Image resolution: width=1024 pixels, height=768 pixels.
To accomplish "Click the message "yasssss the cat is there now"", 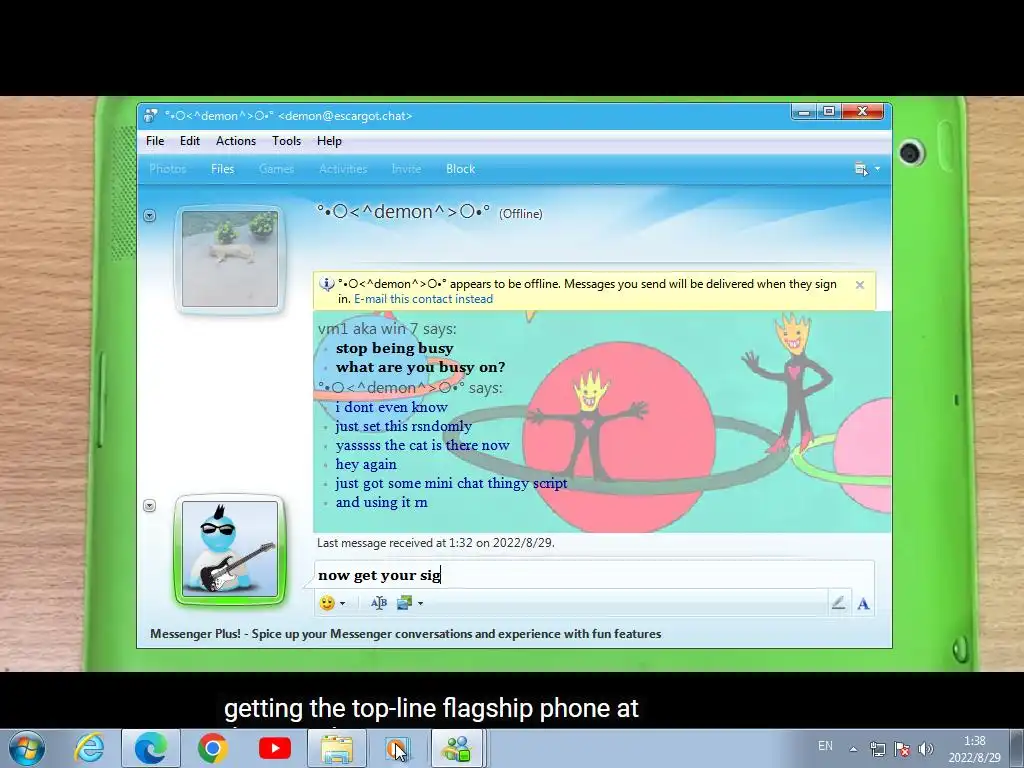I will 423,445.
